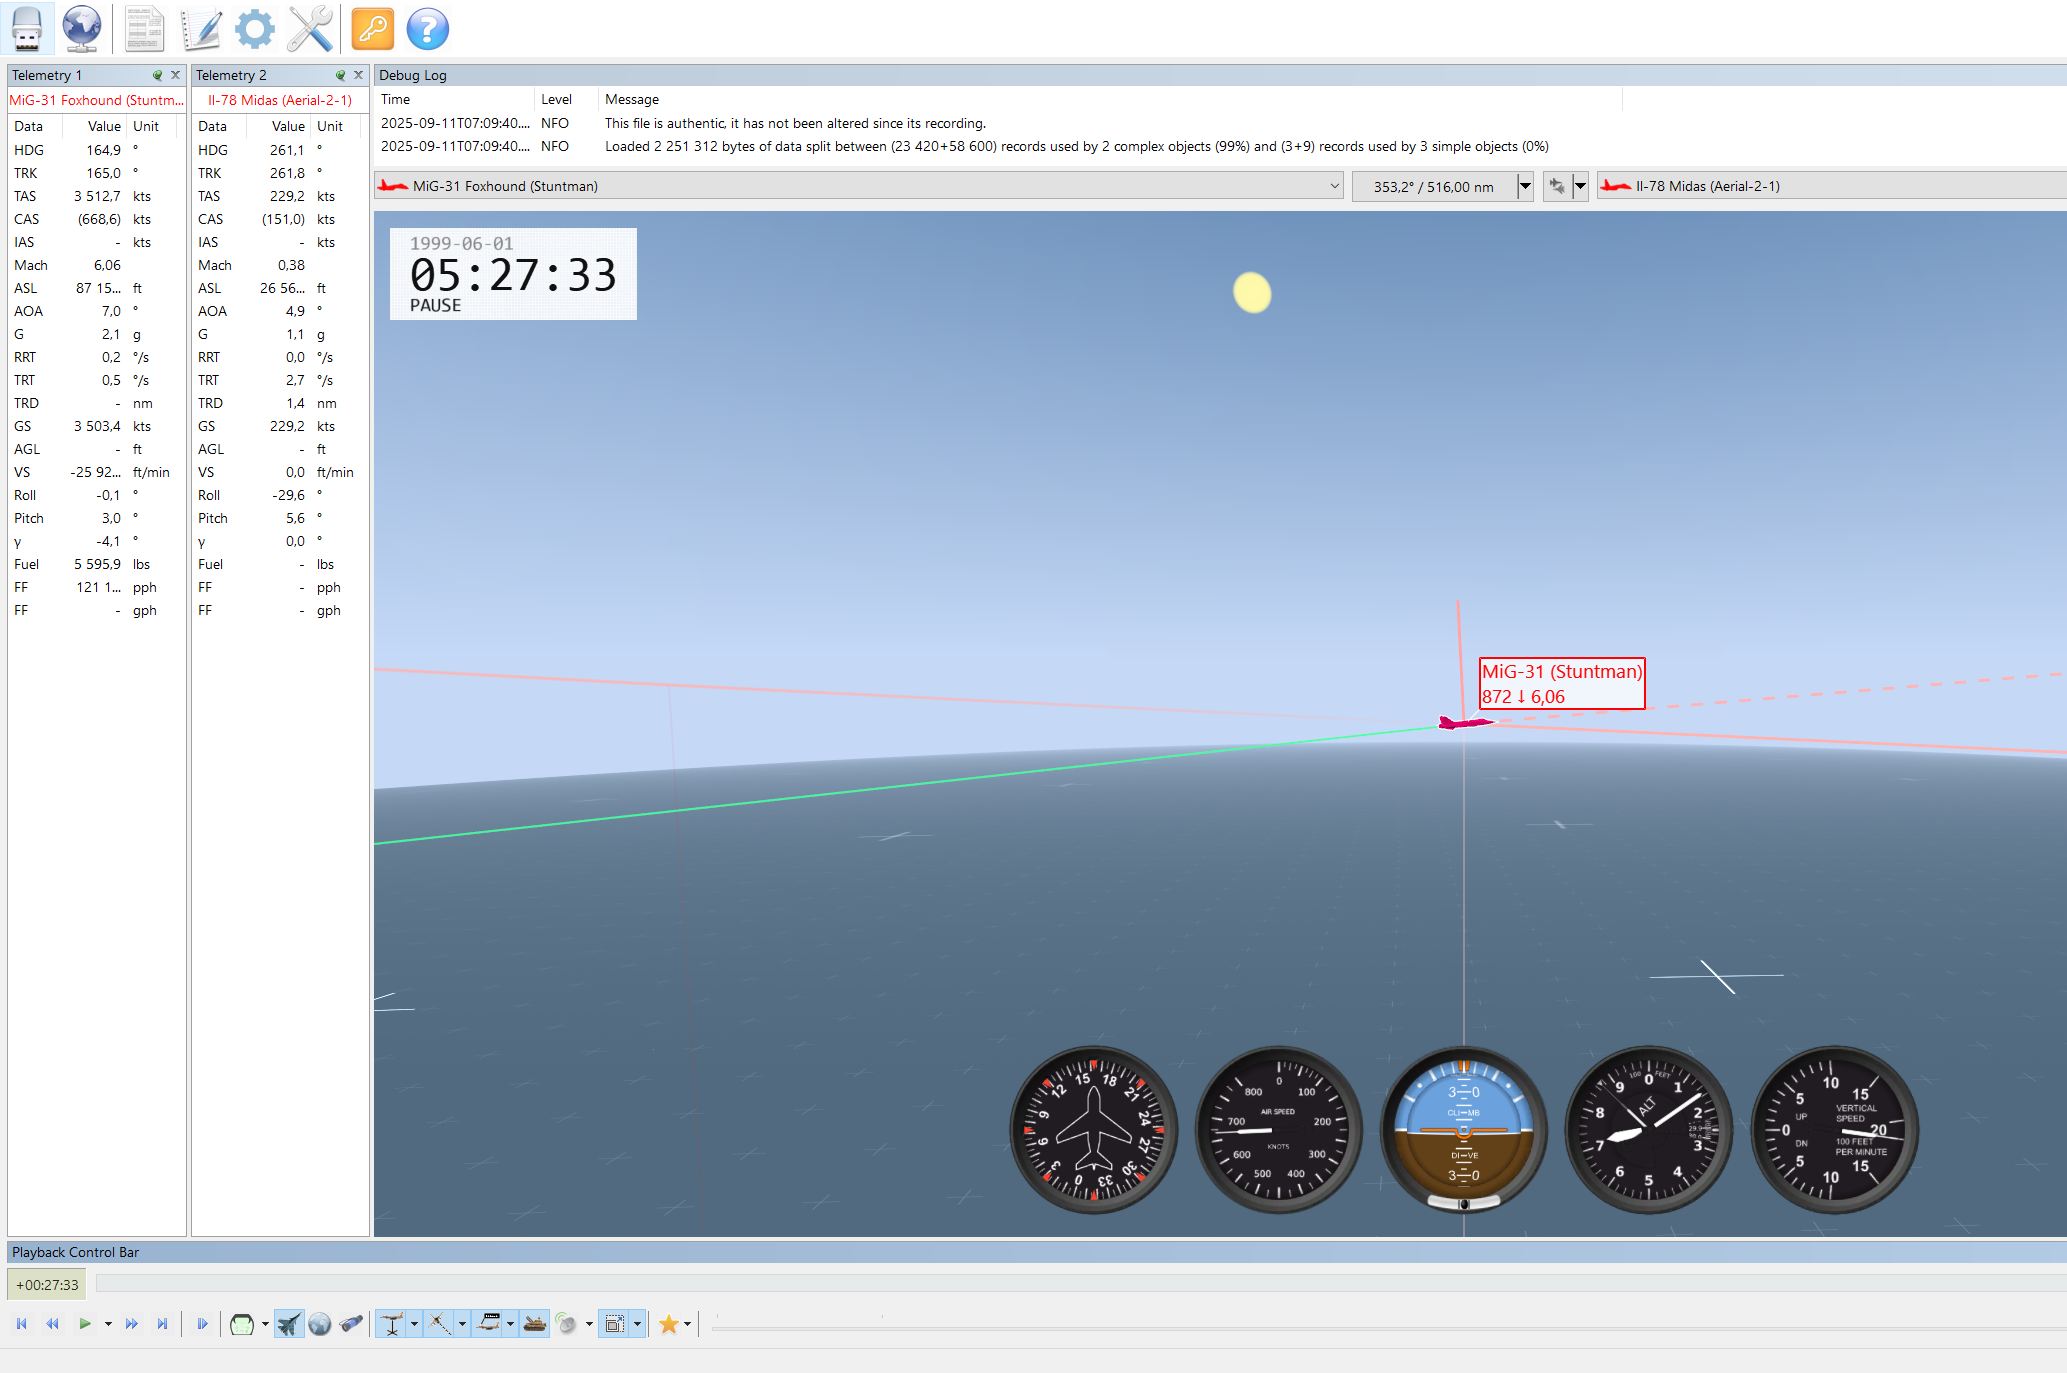Open the play speed dropdown arrow
The height and width of the screenshot is (1373, 2067).
click(107, 1324)
